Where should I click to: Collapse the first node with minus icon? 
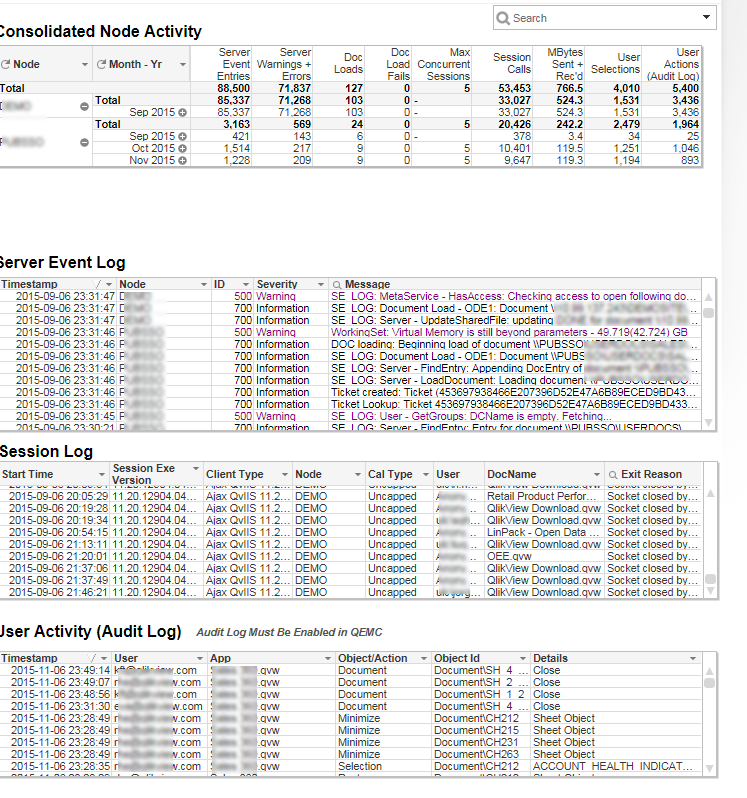click(84, 107)
